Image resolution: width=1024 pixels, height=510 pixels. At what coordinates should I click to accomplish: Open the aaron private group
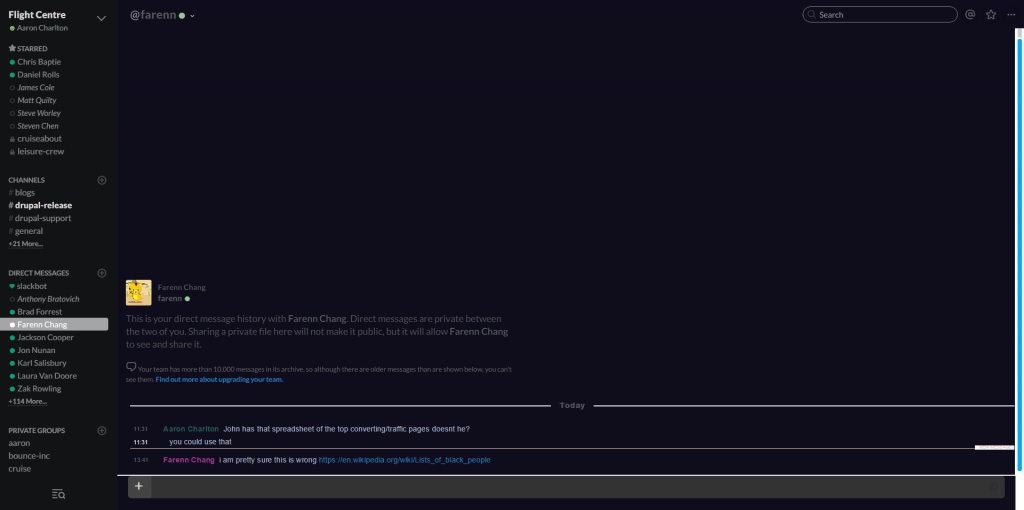tap(19, 443)
